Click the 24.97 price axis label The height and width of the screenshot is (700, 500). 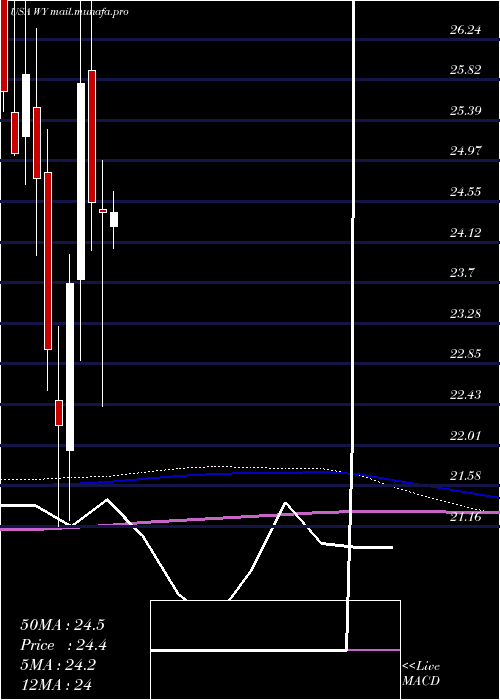(x=465, y=150)
